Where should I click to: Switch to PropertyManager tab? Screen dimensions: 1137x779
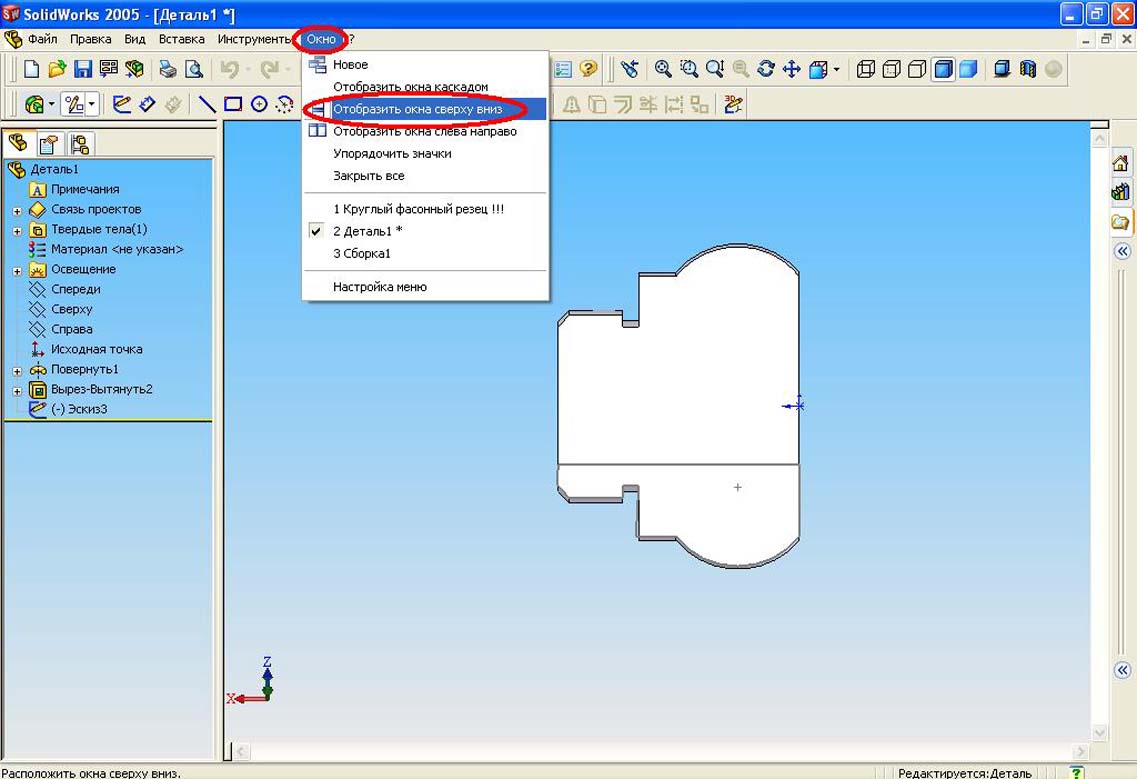(x=49, y=144)
